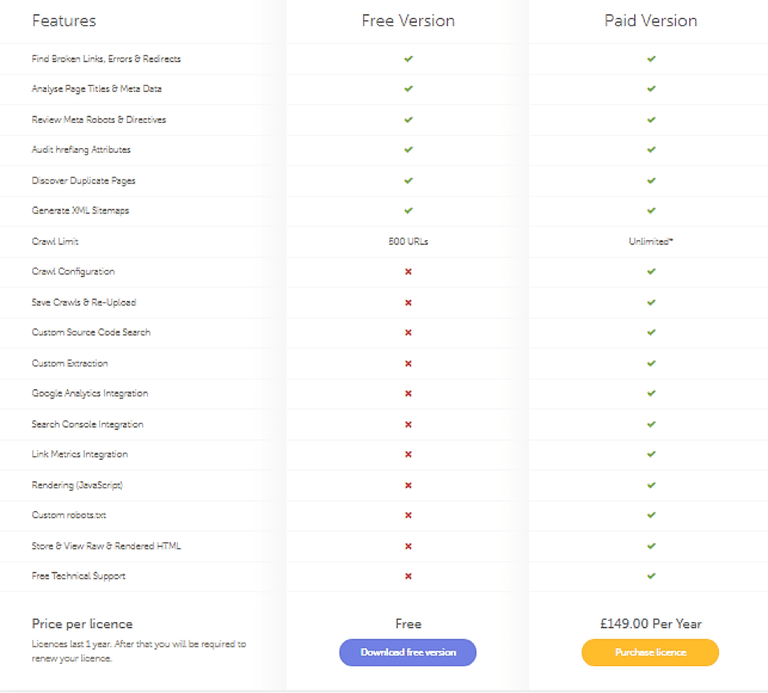The image size is (768, 693).
Task: Click Free Version checkmark for Find Broken Links
Action: tap(408, 59)
